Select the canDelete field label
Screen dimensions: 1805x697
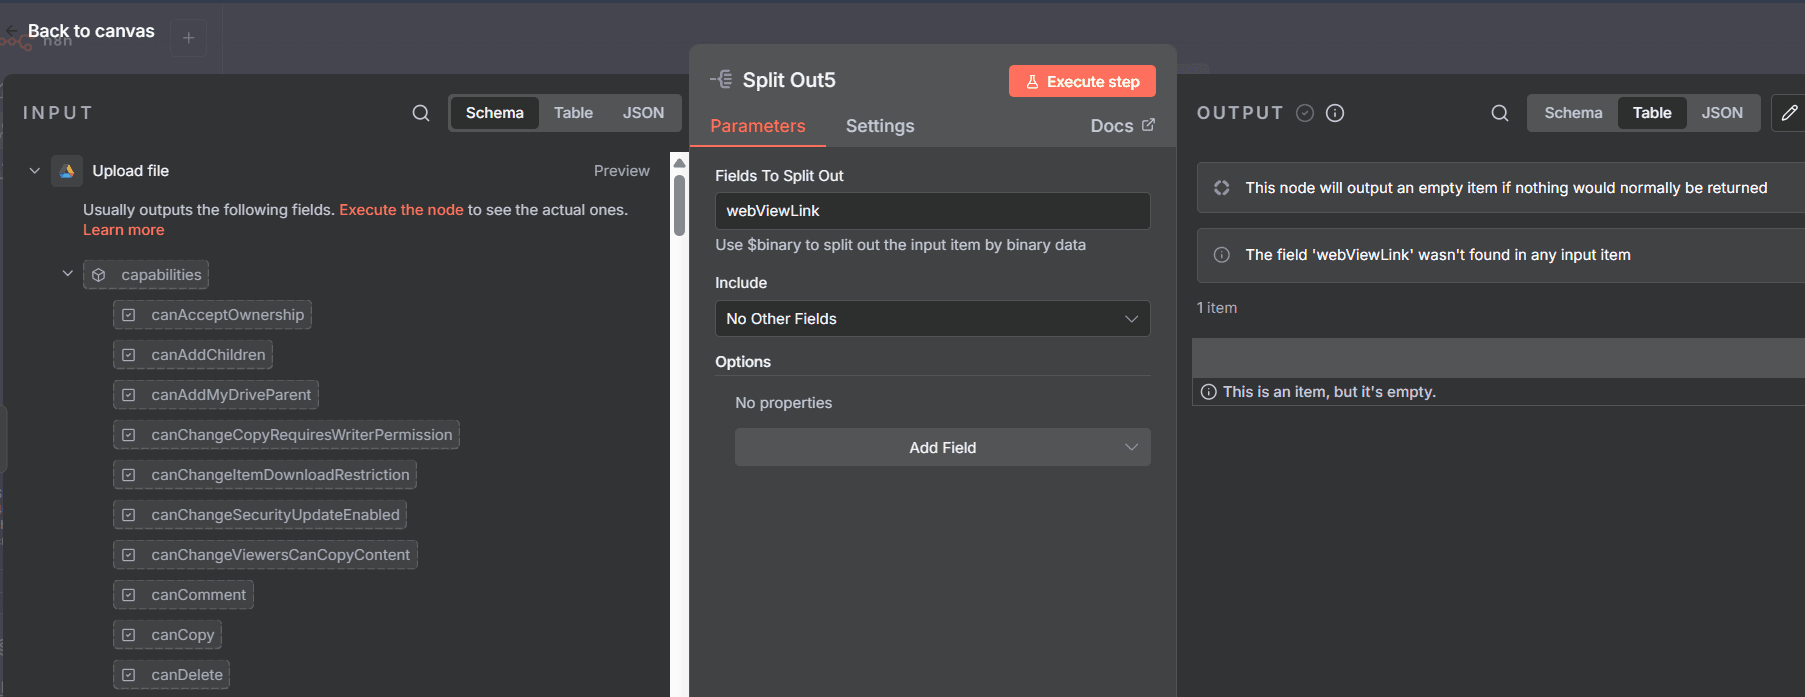187,675
